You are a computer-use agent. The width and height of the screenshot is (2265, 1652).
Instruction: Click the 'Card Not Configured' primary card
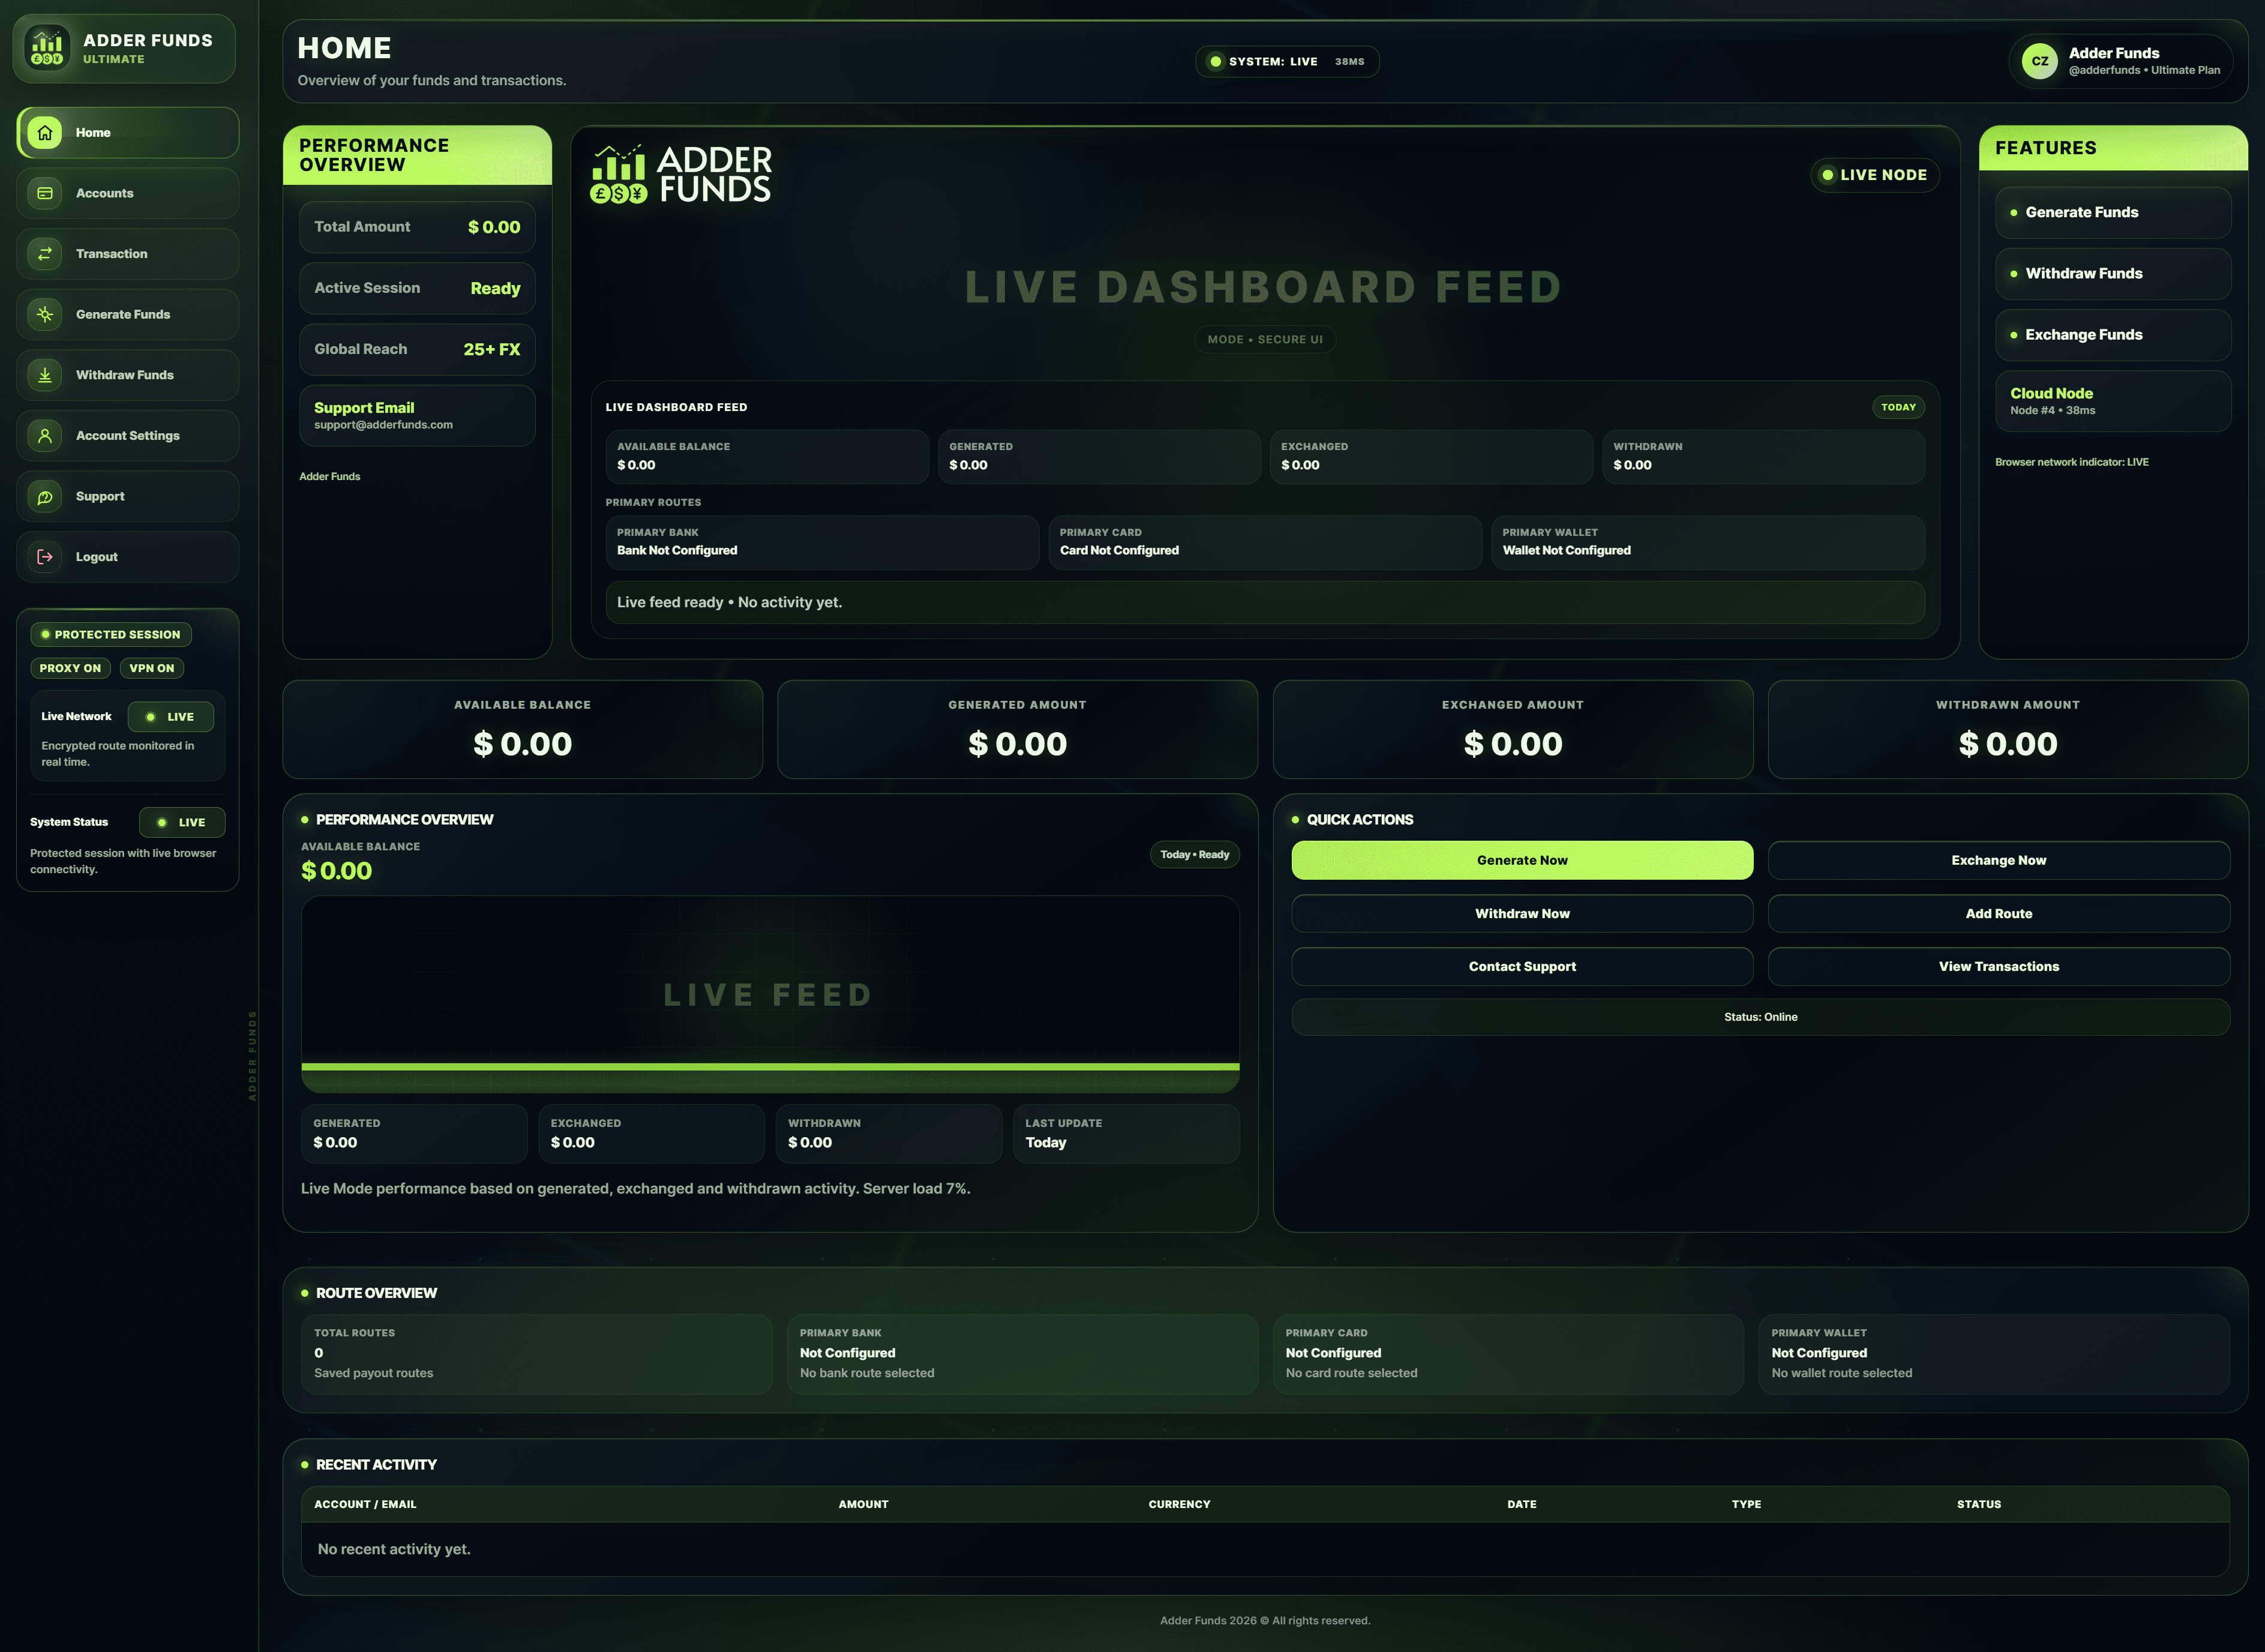coord(1265,543)
